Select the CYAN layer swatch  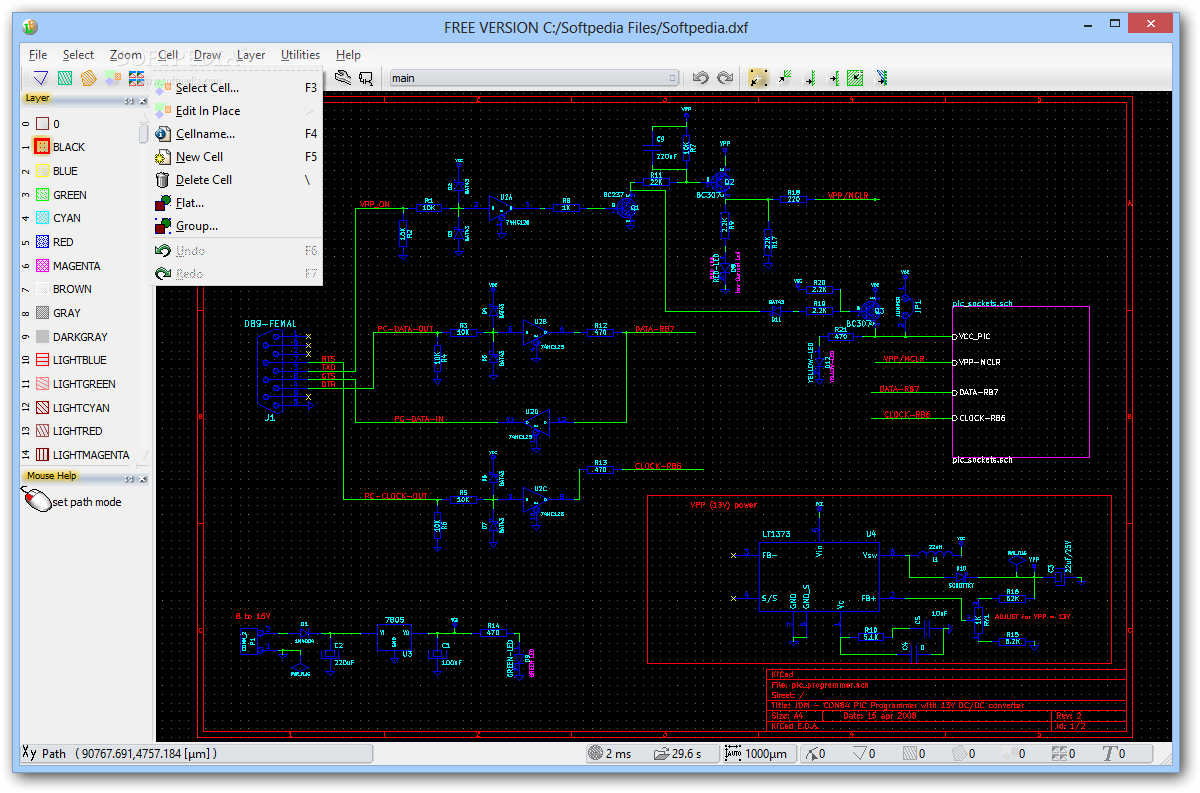(42, 218)
